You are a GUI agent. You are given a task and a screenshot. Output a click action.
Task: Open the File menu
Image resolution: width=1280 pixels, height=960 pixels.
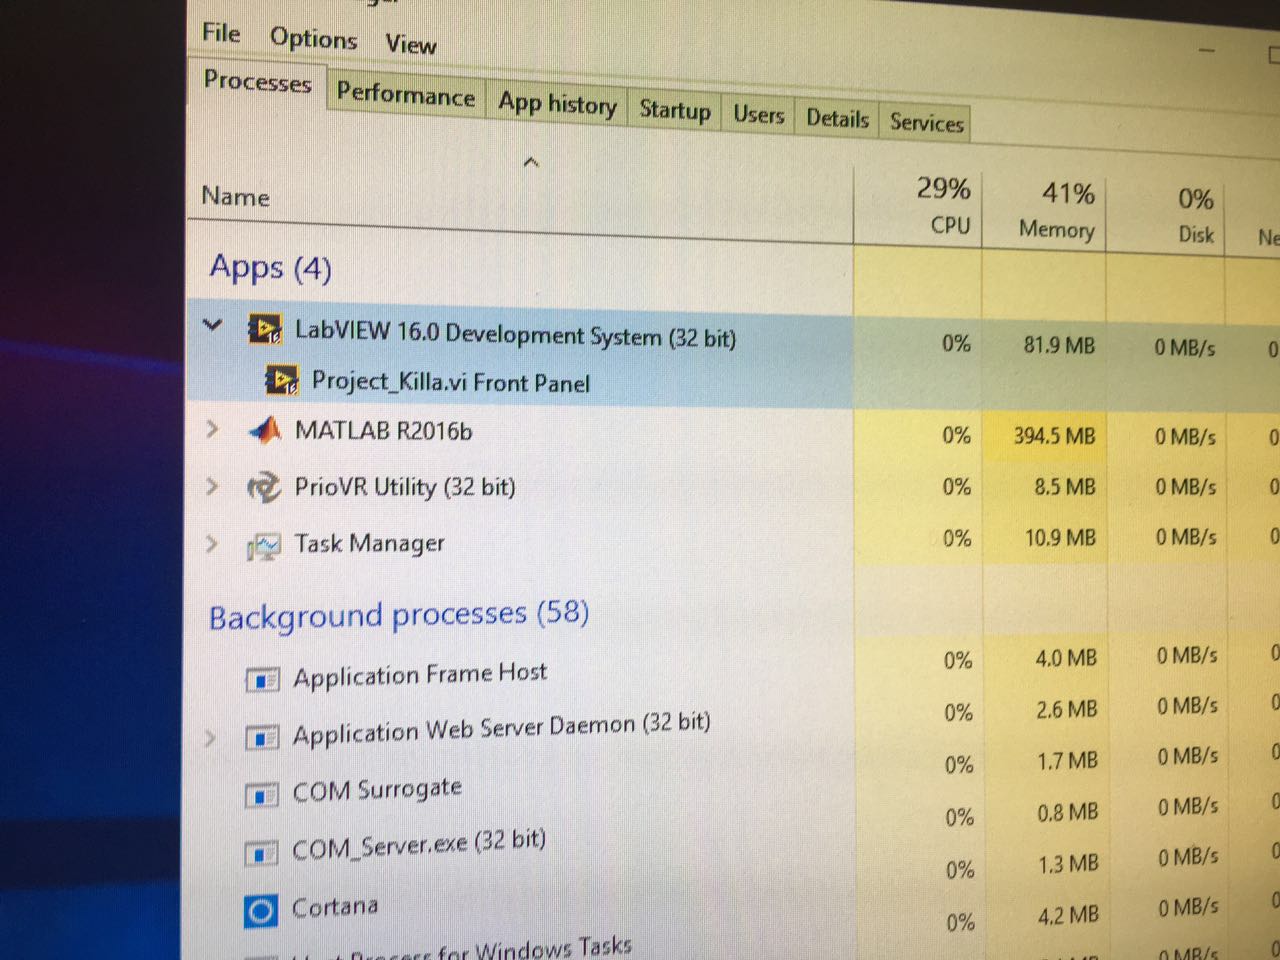click(221, 33)
